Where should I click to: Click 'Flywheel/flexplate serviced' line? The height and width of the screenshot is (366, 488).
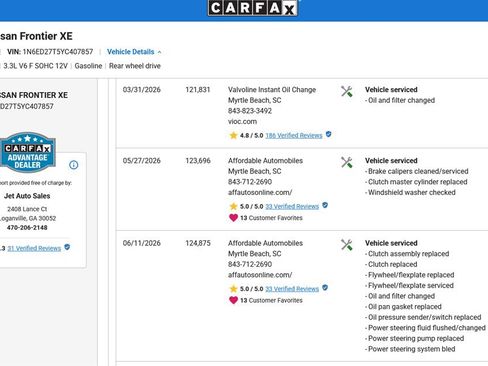pos(410,286)
